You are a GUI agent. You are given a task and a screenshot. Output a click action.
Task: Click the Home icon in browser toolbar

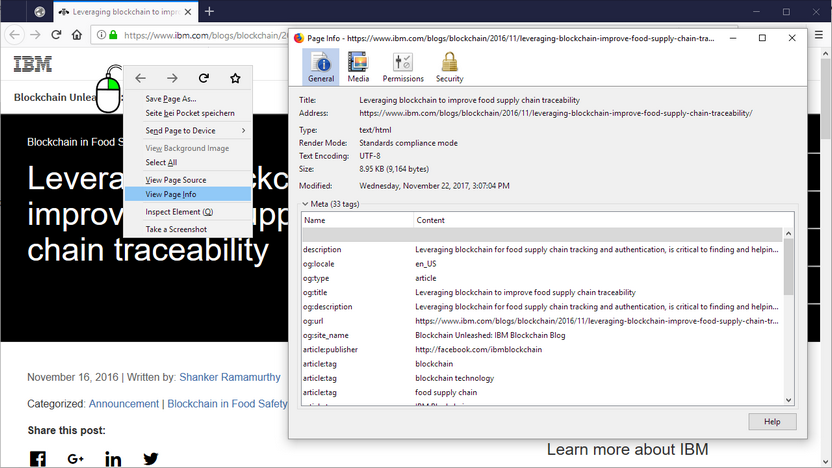pyautogui.click(x=77, y=35)
